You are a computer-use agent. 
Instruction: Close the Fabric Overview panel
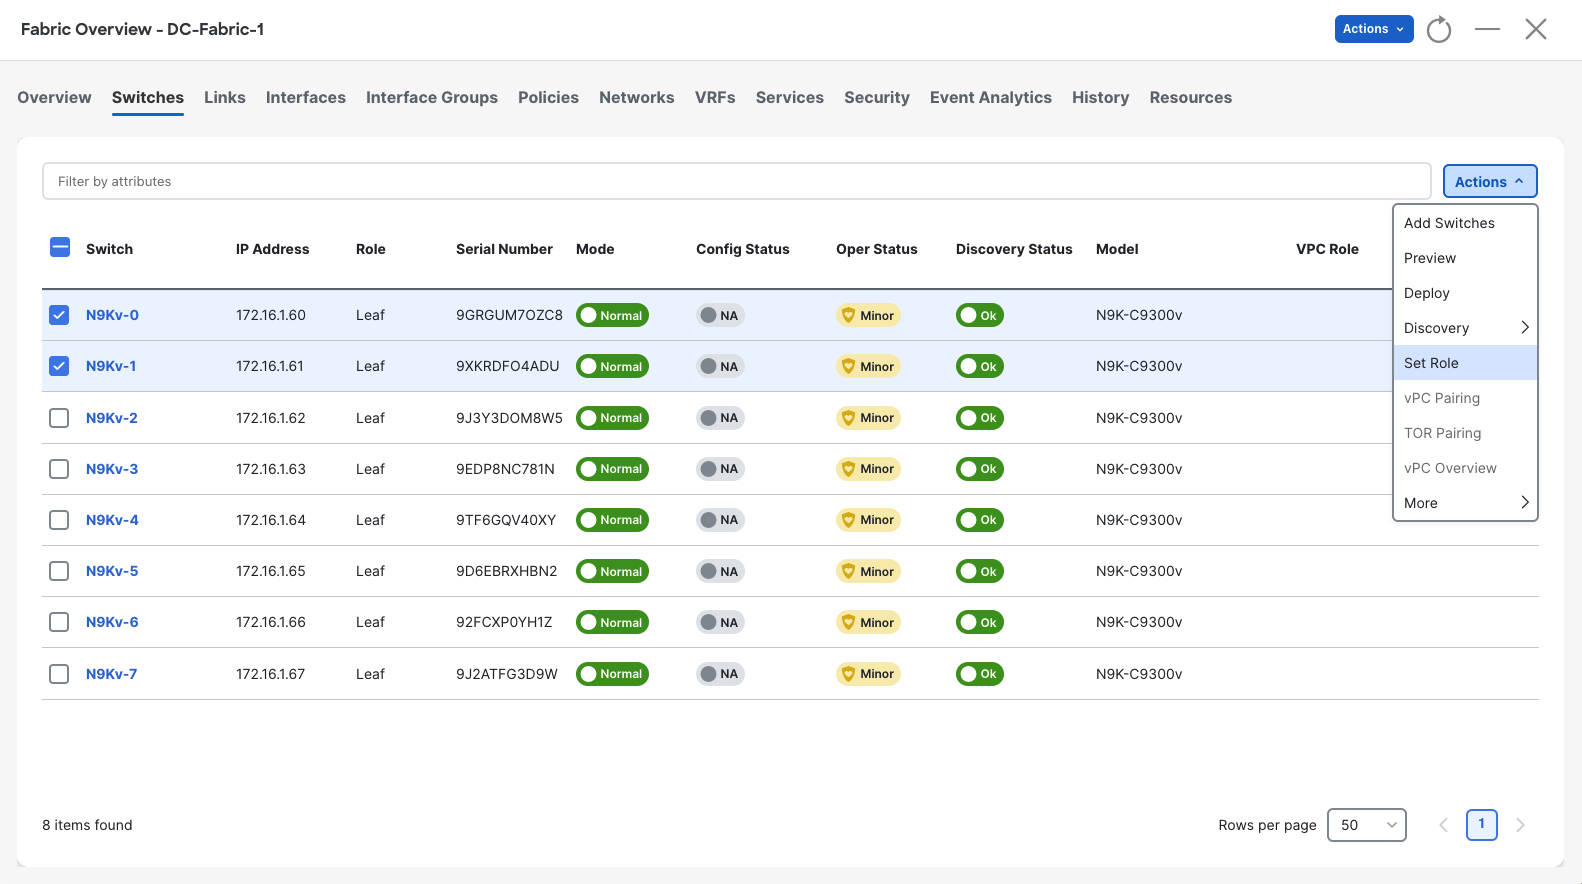click(1536, 29)
